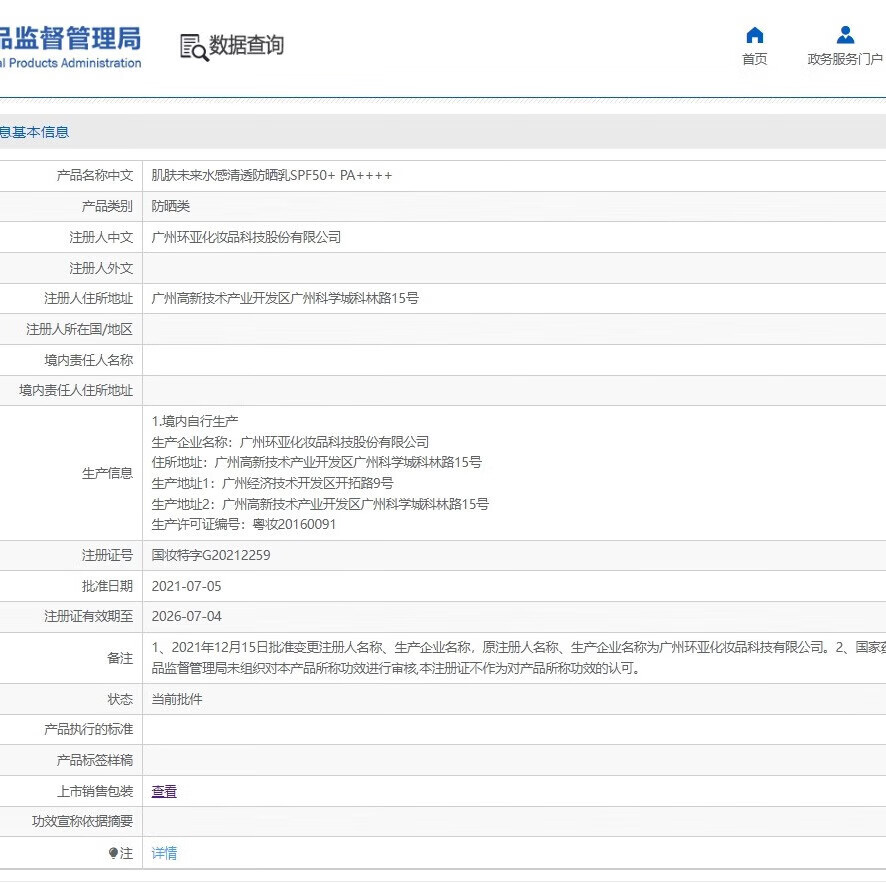Click the lightbulb icon beside 注
The width and height of the screenshot is (886, 886).
[113, 853]
